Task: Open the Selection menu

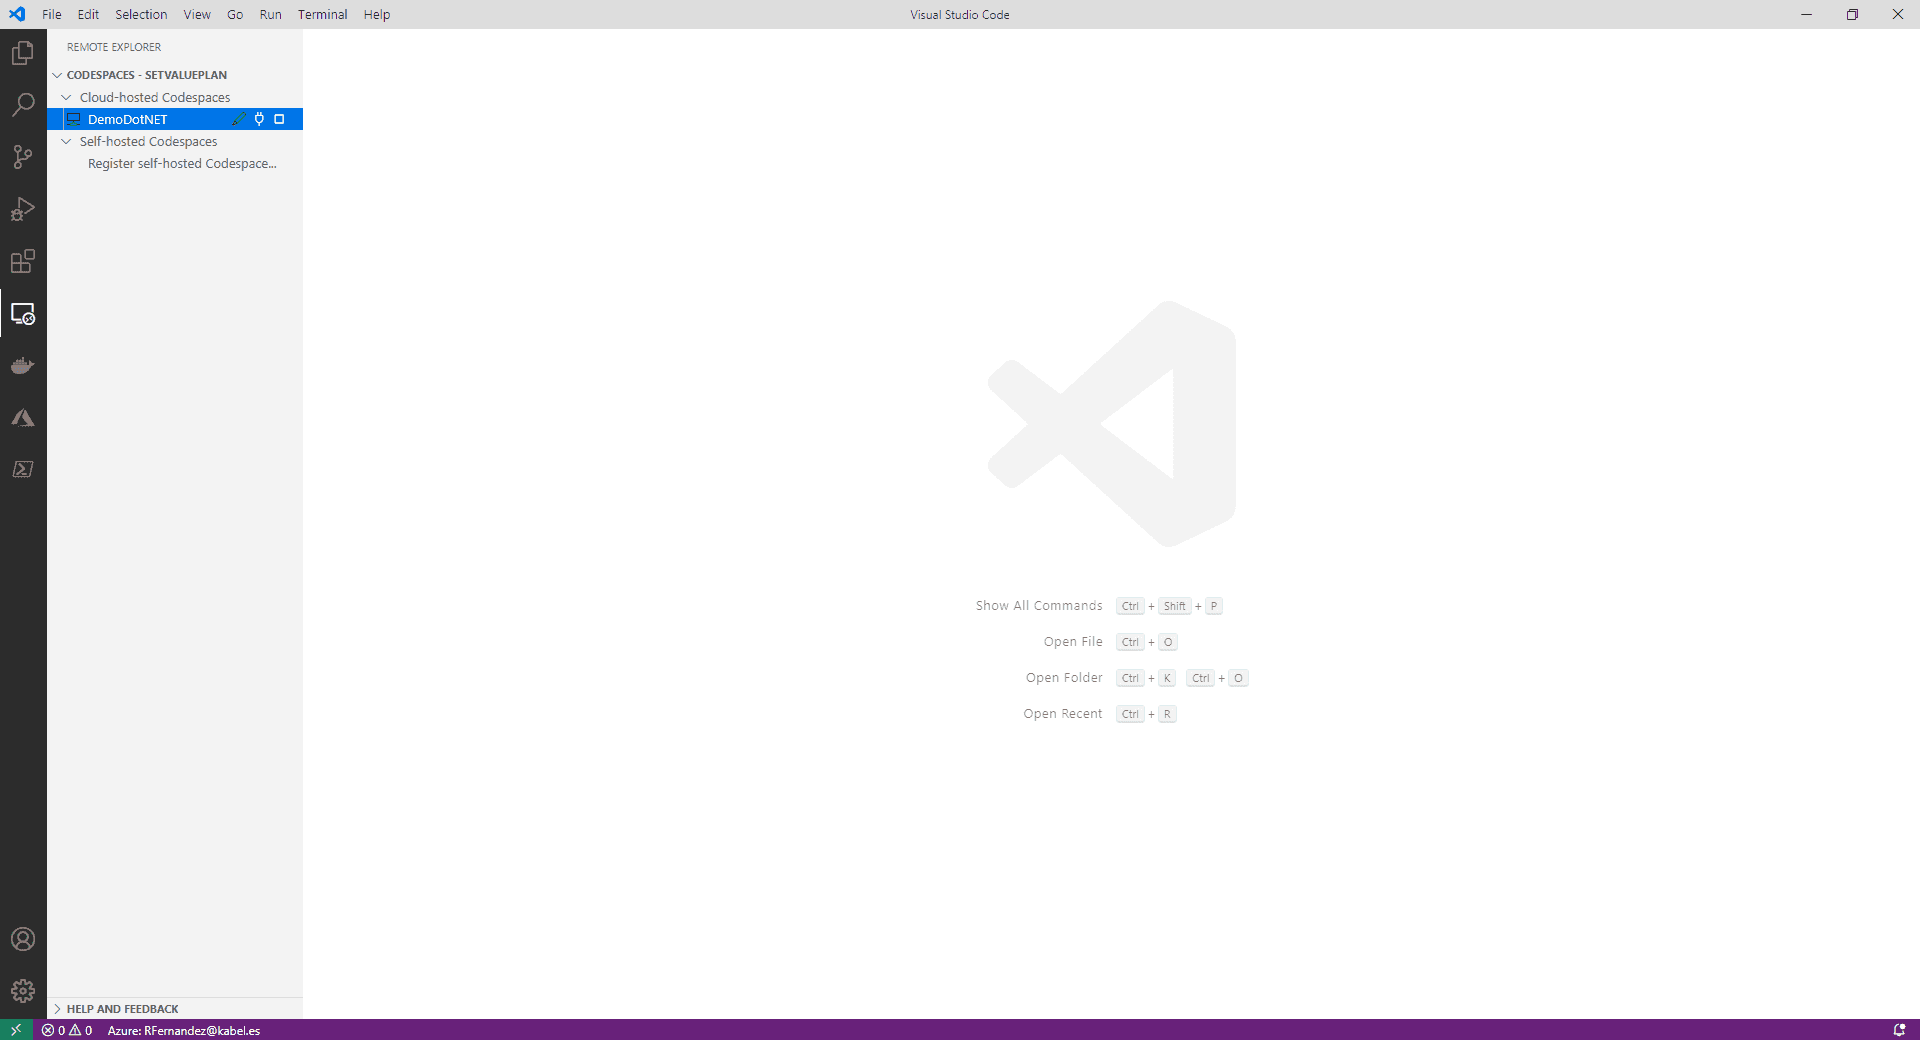Action: [x=141, y=14]
